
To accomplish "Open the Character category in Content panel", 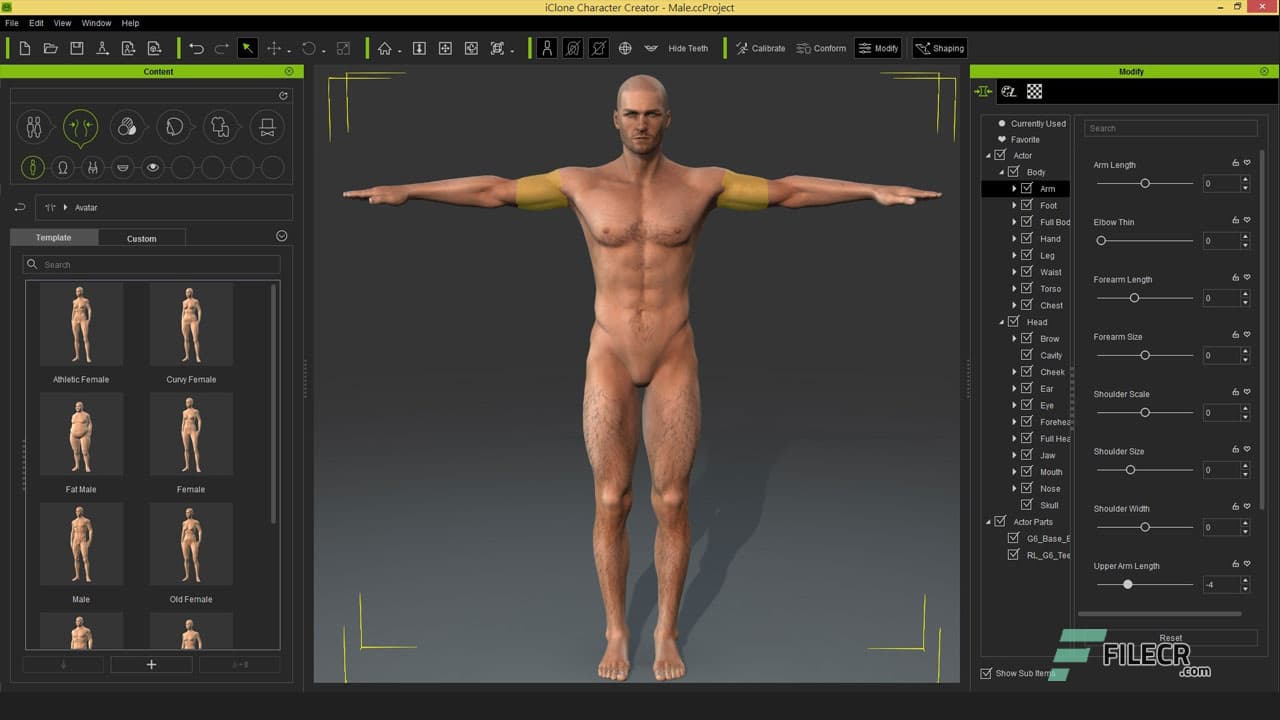I will [33, 127].
